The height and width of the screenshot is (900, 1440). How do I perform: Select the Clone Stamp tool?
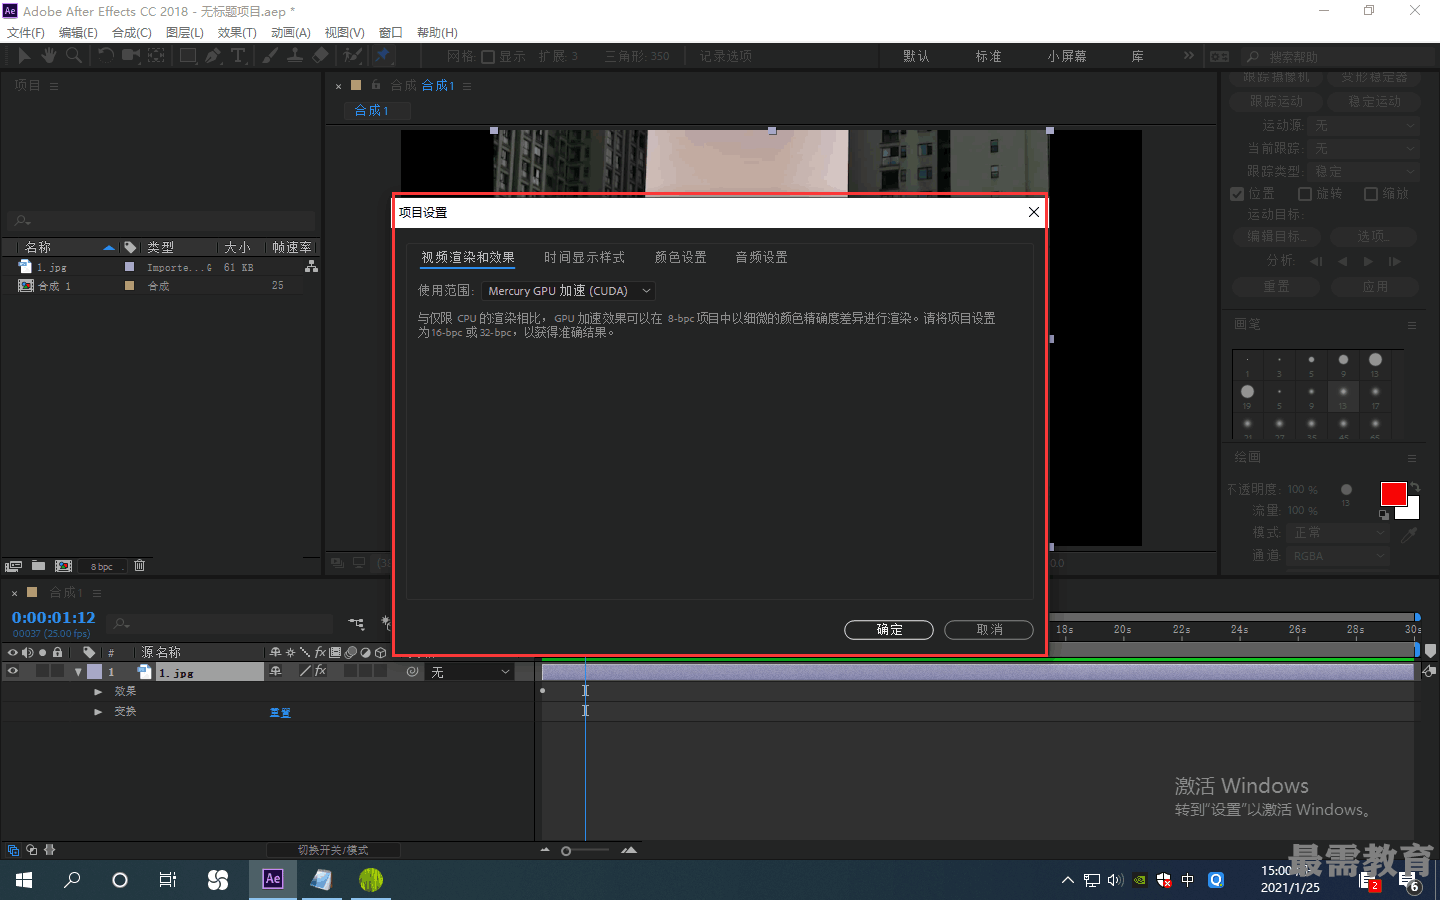(295, 56)
